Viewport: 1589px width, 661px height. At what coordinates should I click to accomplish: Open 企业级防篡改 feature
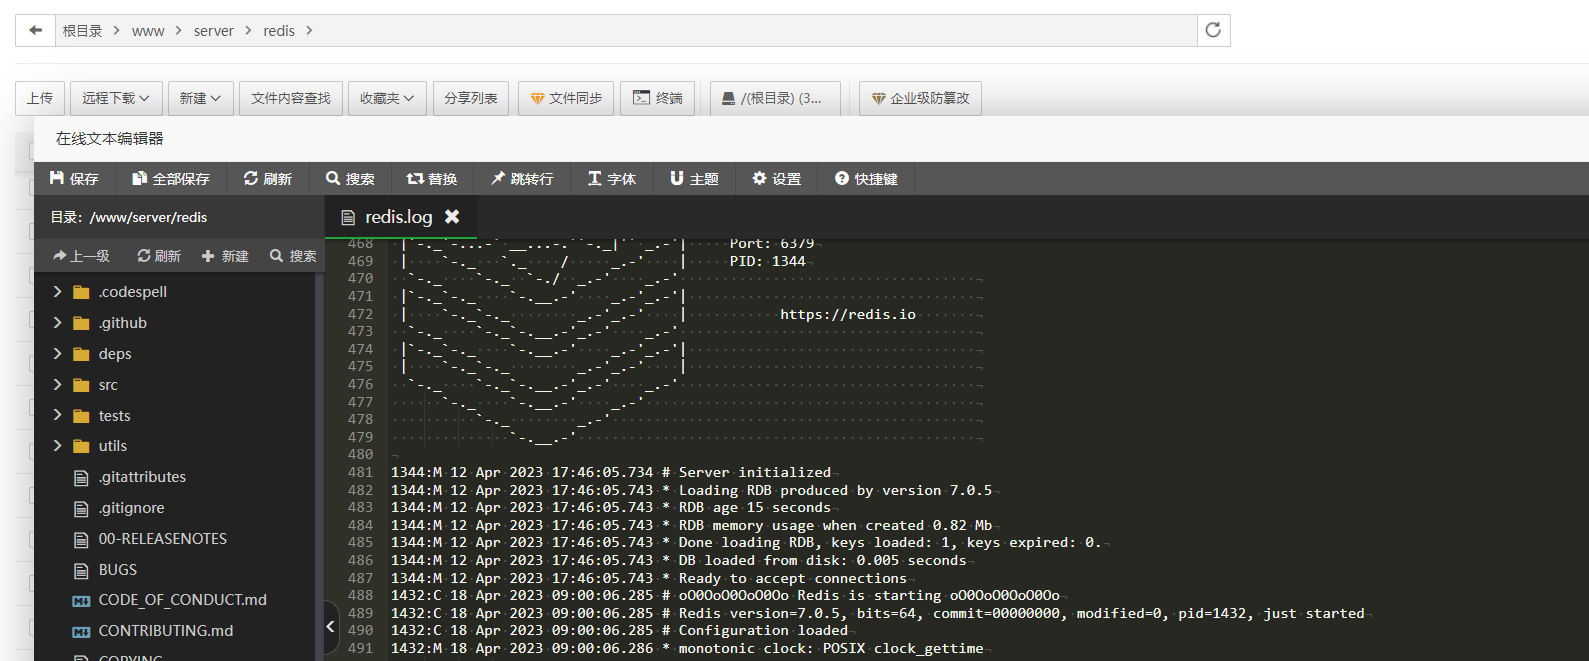click(x=920, y=98)
